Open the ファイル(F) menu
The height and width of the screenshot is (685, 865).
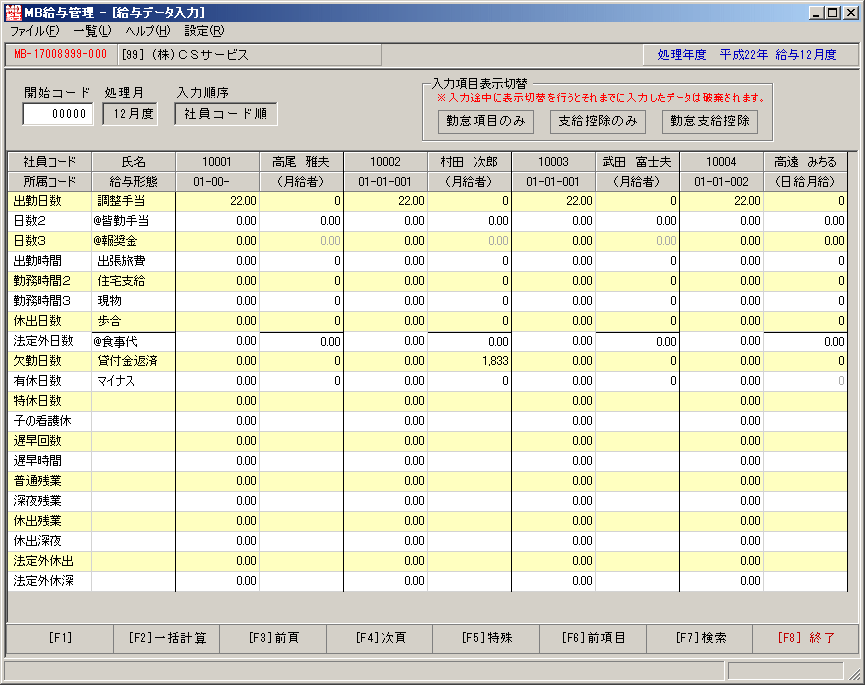(x=34, y=31)
